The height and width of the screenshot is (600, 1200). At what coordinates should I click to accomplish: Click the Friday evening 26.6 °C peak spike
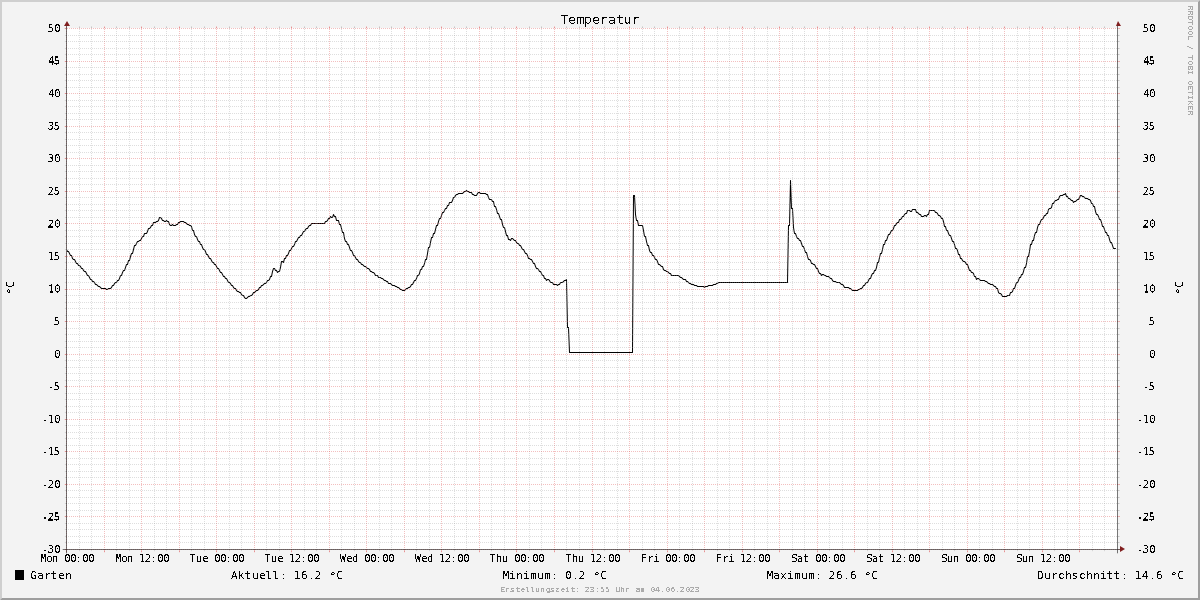[x=790, y=182]
